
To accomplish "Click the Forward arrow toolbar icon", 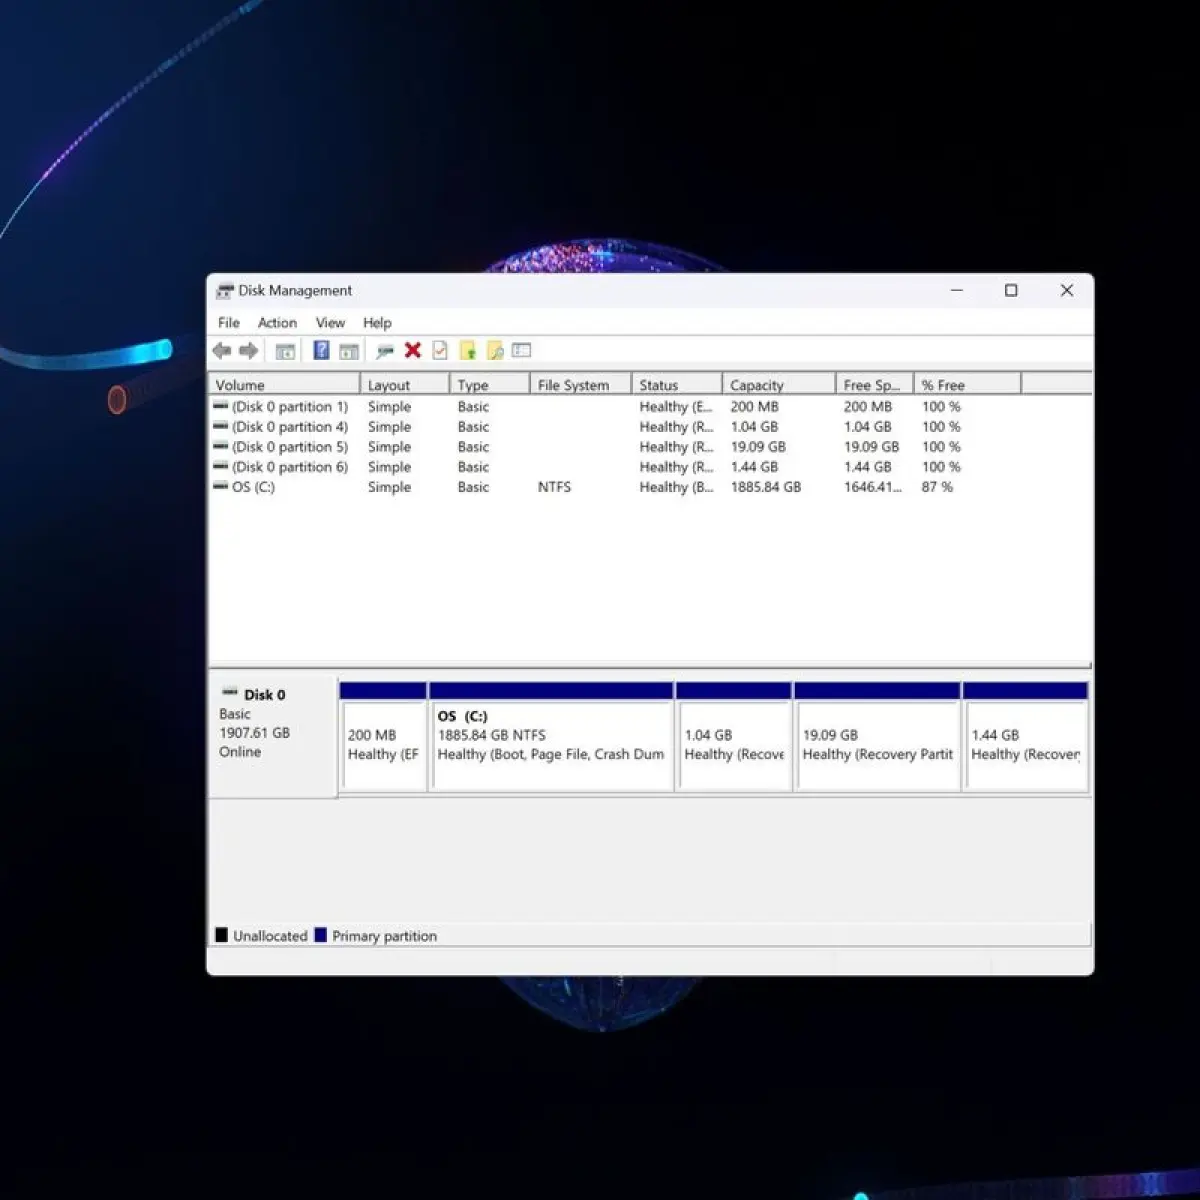I will 248,350.
